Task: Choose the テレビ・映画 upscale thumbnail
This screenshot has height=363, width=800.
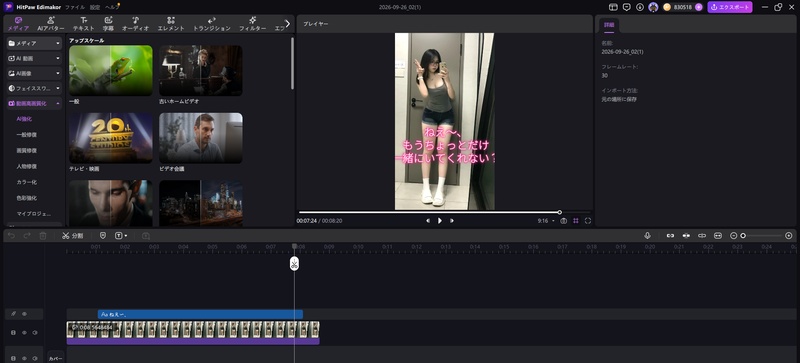Action: coord(111,138)
